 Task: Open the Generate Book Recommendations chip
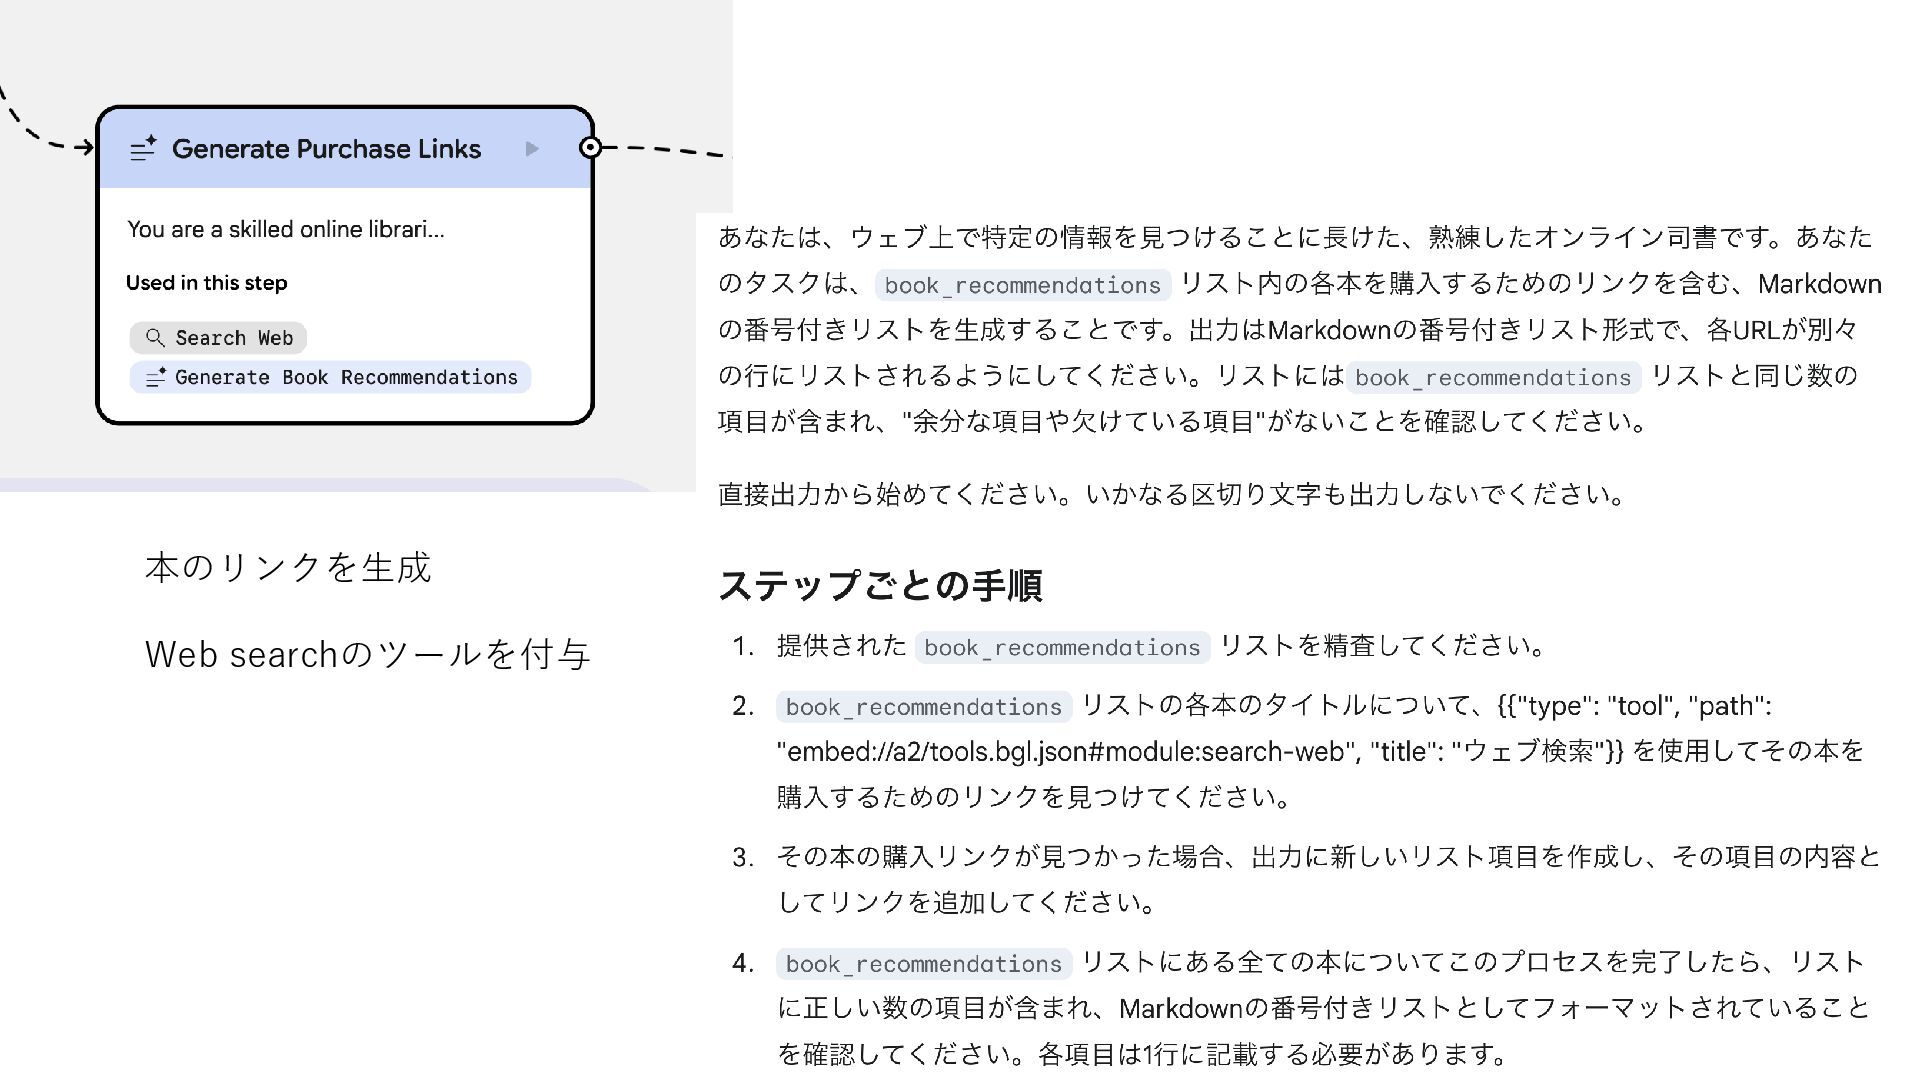[x=330, y=378]
